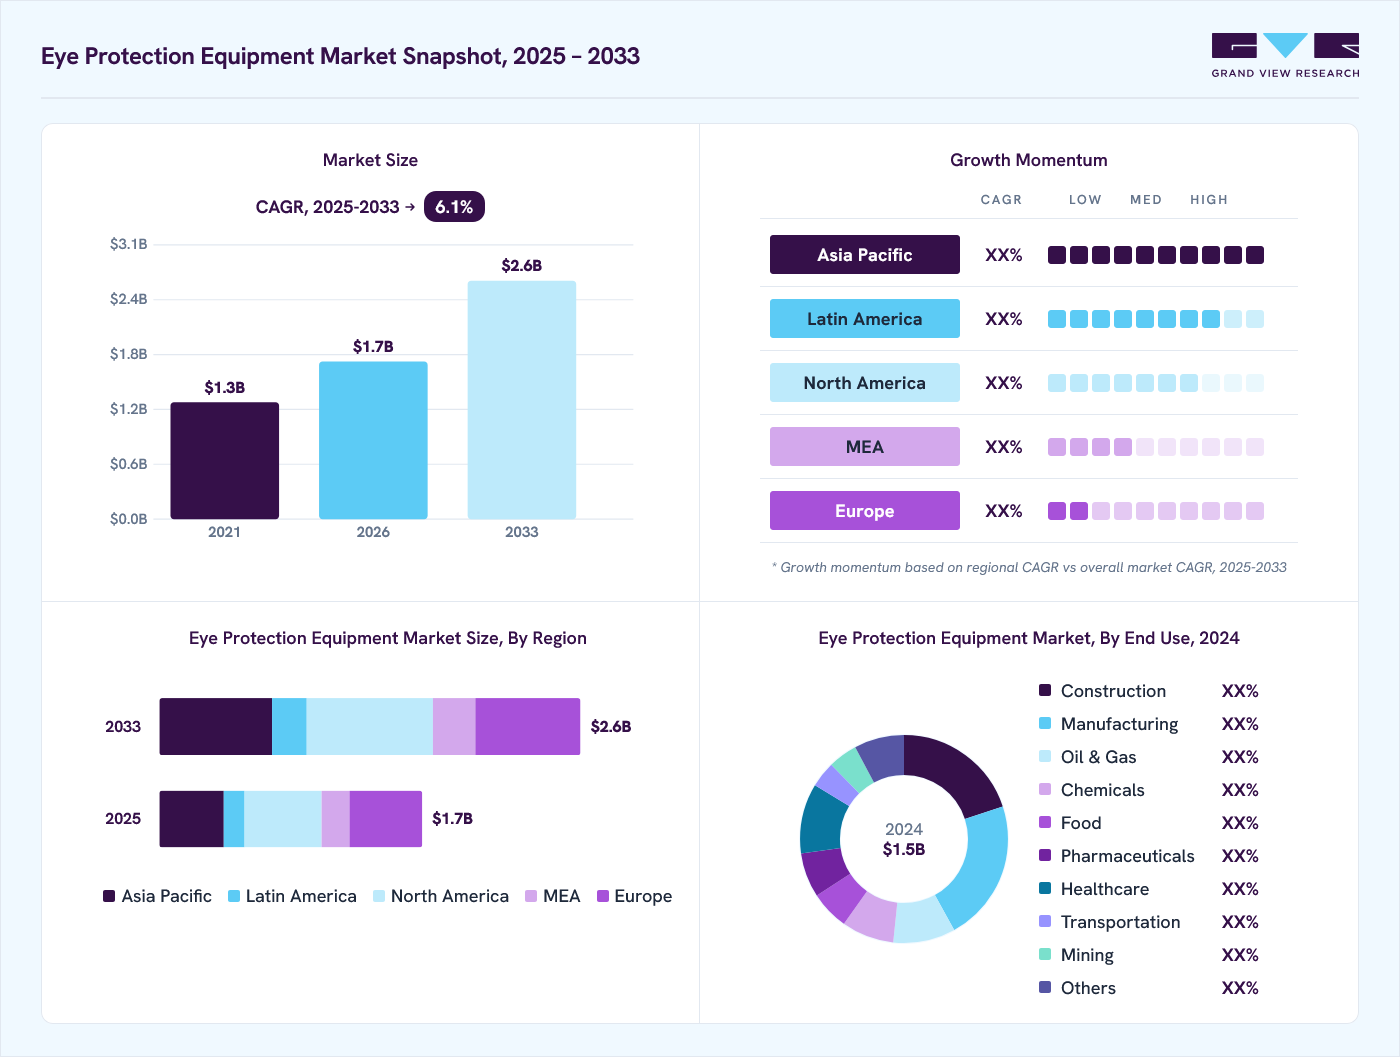Image resolution: width=1400 pixels, height=1057 pixels.
Task: Click the Mining legend swatch
Action: point(1045,954)
